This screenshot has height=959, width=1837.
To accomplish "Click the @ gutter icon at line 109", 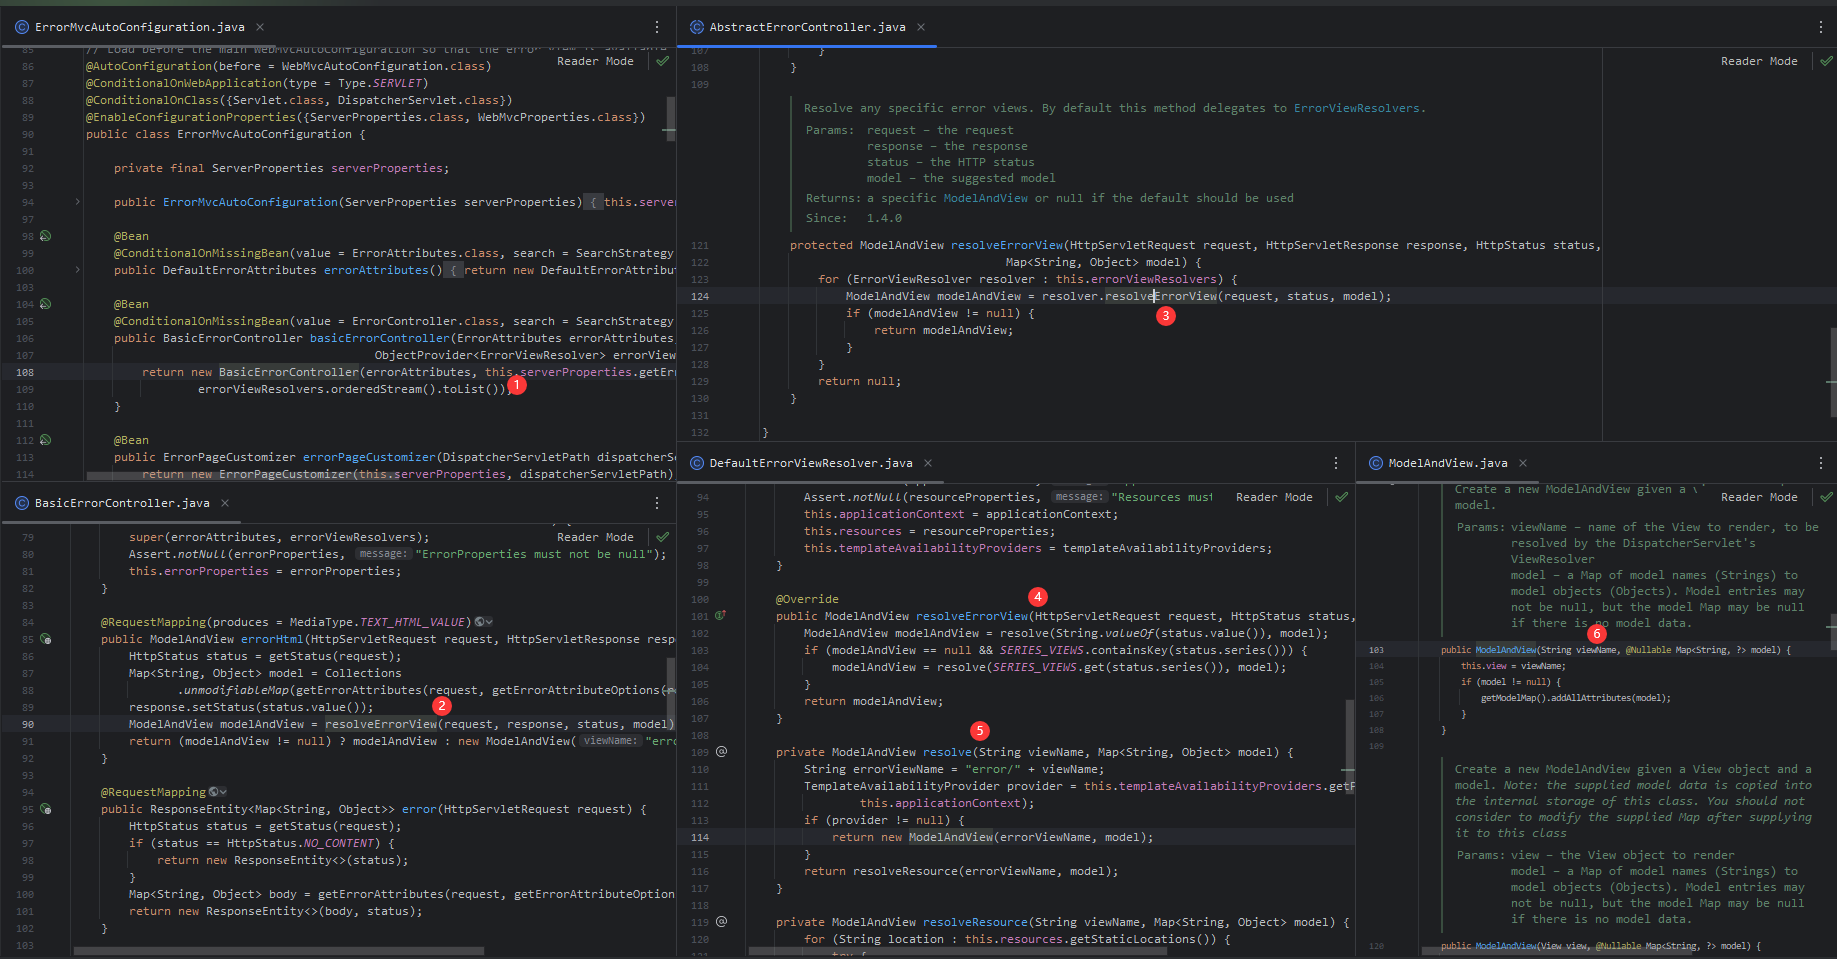I will 721,752.
